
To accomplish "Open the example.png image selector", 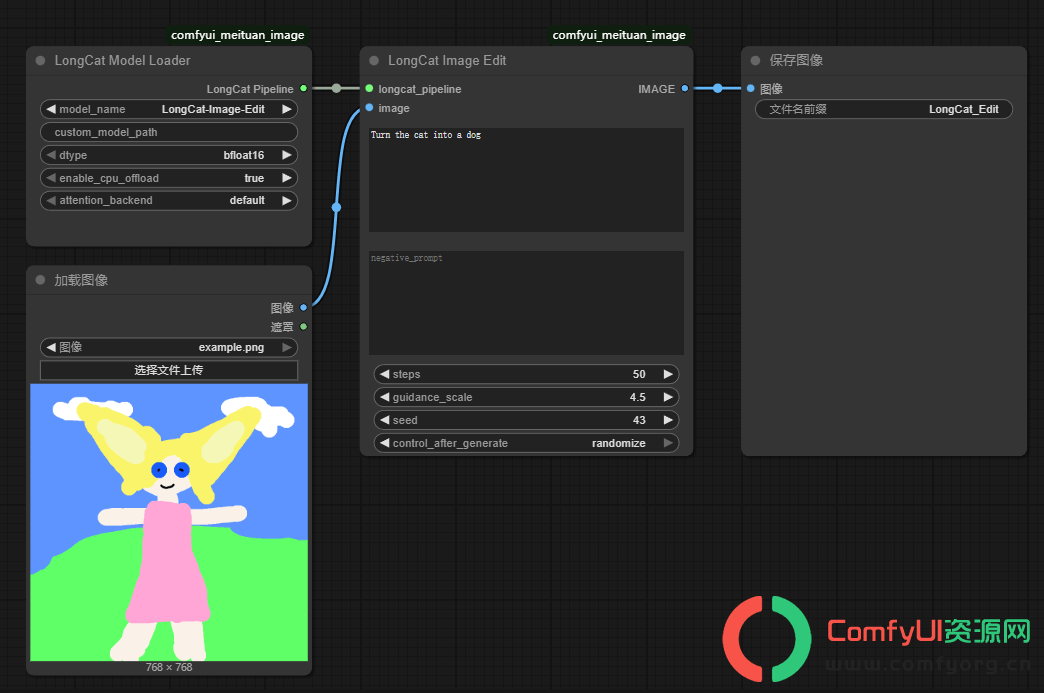I will coord(169,347).
